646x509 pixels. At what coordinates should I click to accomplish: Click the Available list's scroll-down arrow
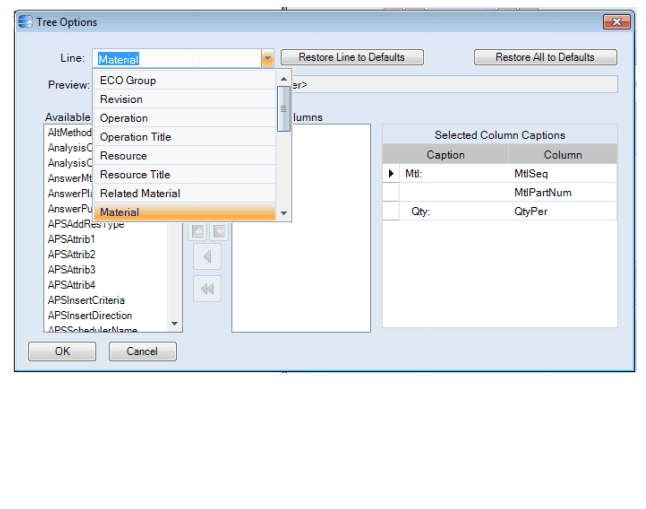tap(175, 324)
